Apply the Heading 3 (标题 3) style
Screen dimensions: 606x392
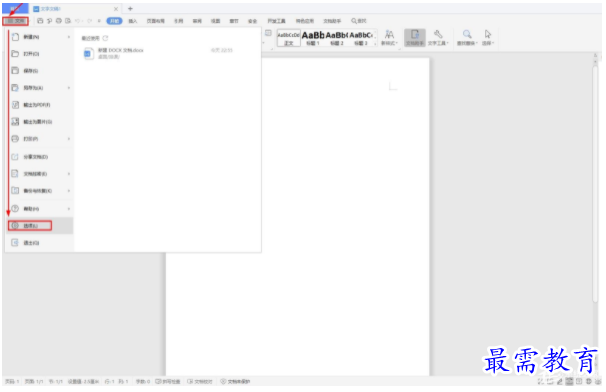click(x=361, y=38)
